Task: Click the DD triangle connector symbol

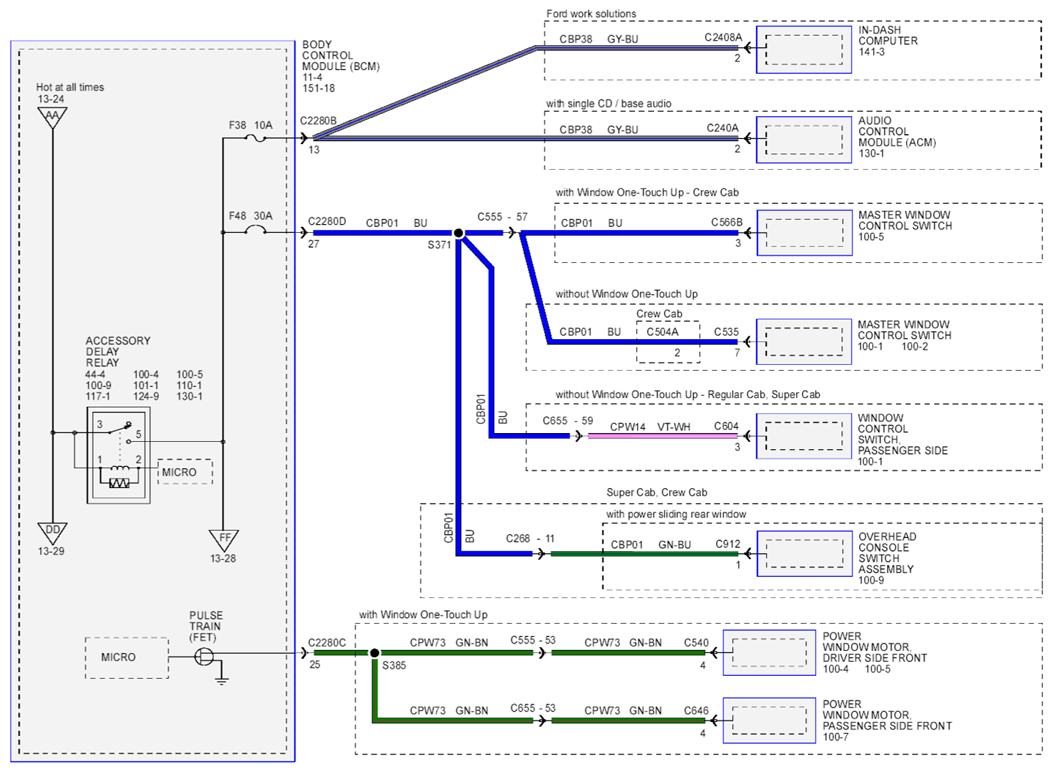Action: (52, 532)
